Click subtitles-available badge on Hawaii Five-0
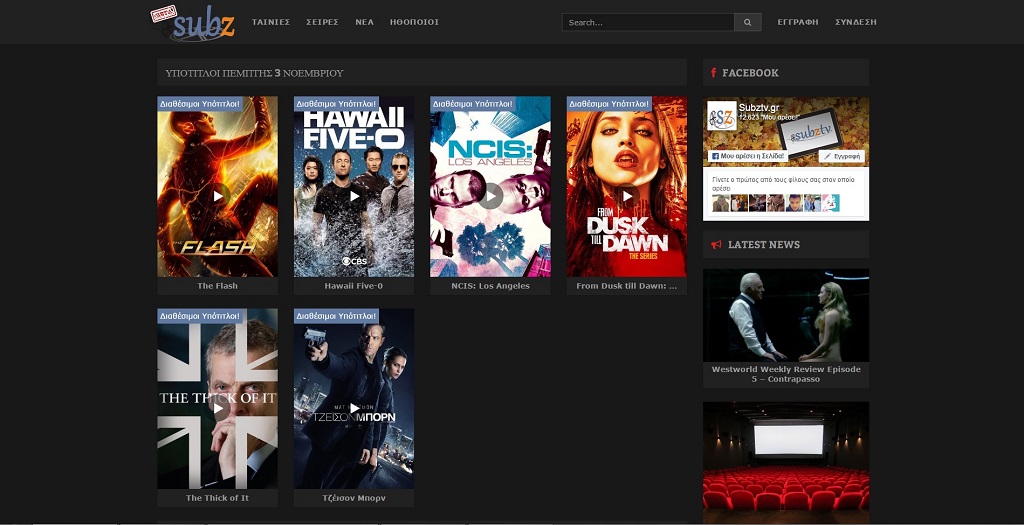Viewport: 1024px width, 525px height. click(337, 104)
